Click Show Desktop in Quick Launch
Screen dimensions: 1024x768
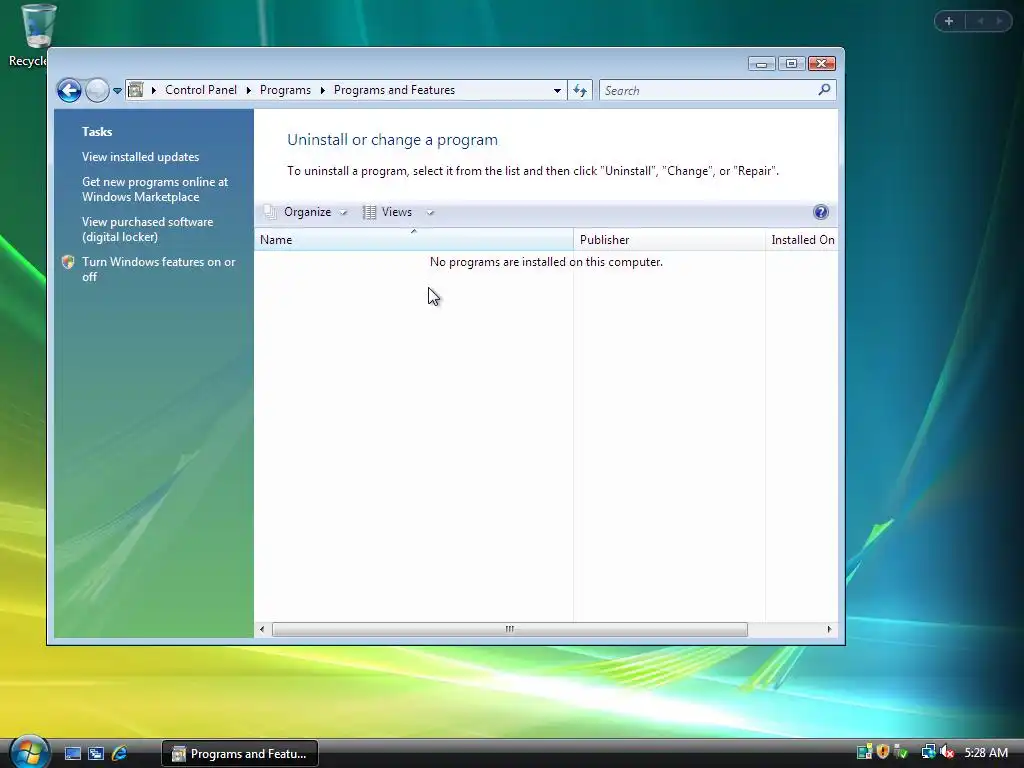pos(72,754)
